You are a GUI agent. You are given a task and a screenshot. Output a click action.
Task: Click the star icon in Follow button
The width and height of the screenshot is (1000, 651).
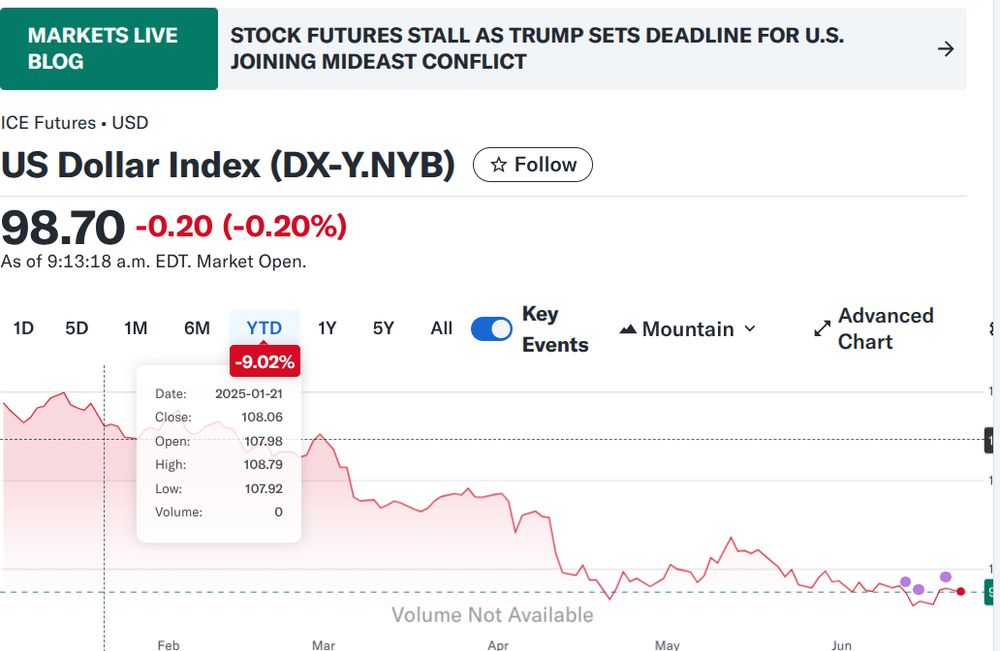pos(498,165)
